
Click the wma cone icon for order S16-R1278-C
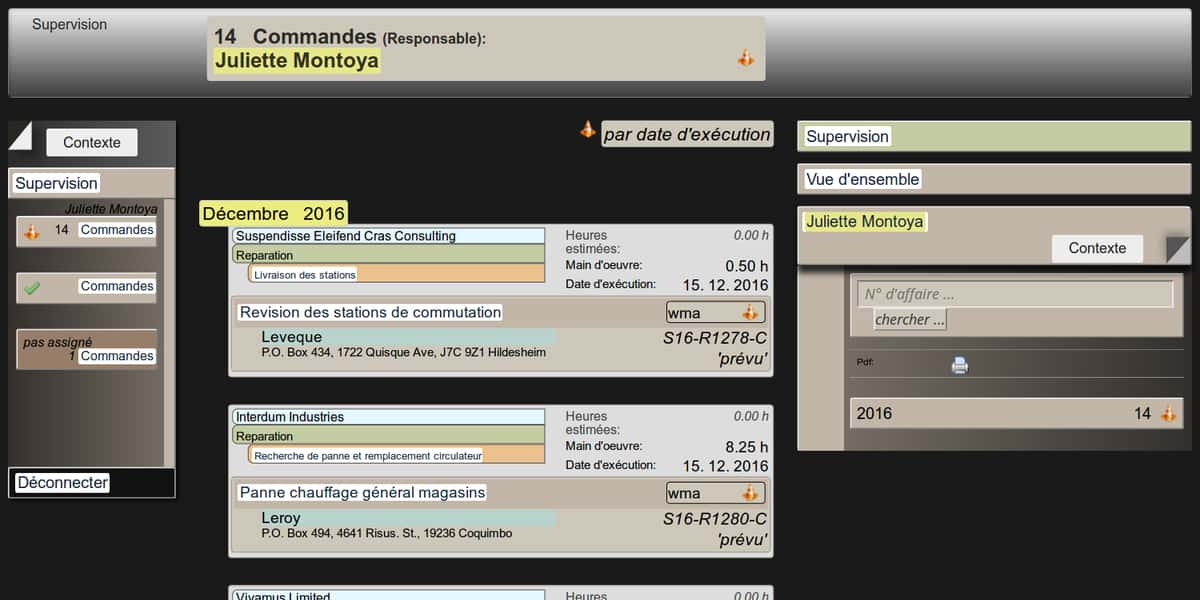[750, 313]
